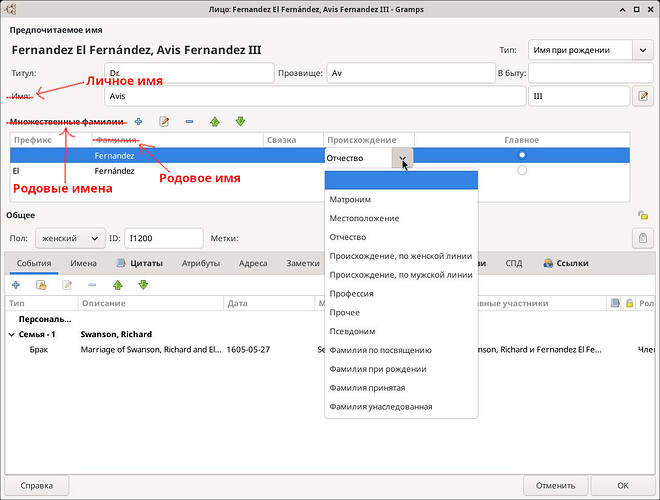
Task: Click the Справка help button
Action: (x=37, y=486)
